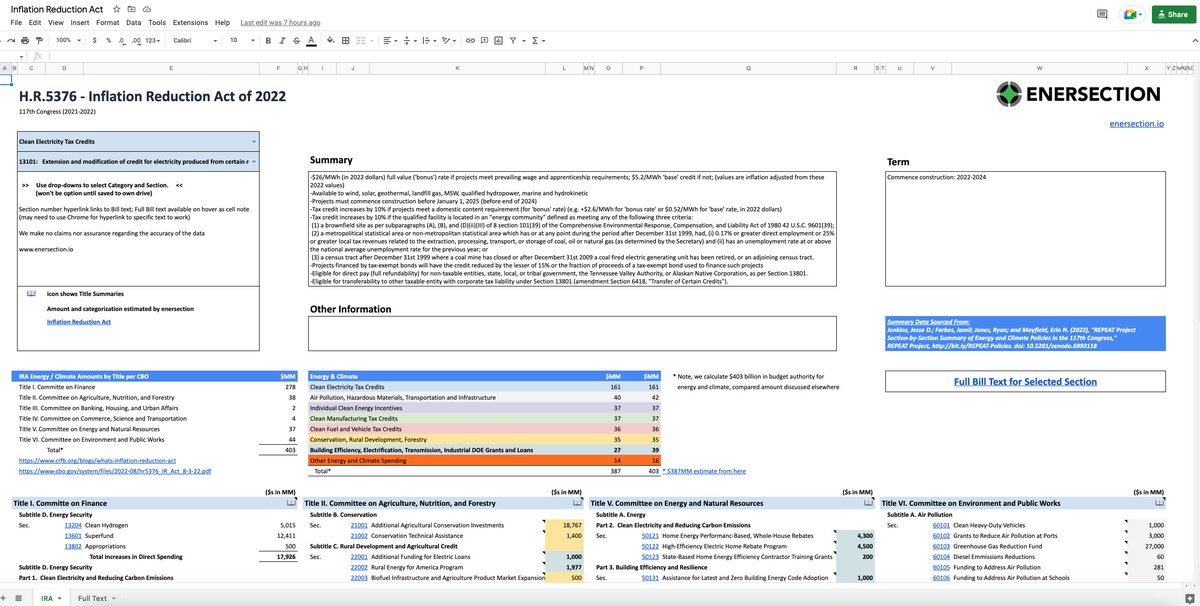The height and width of the screenshot is (606, 1200).
Task: Open the Inflation Reduction Act hyperlink
Action: (x=79, y=323)
